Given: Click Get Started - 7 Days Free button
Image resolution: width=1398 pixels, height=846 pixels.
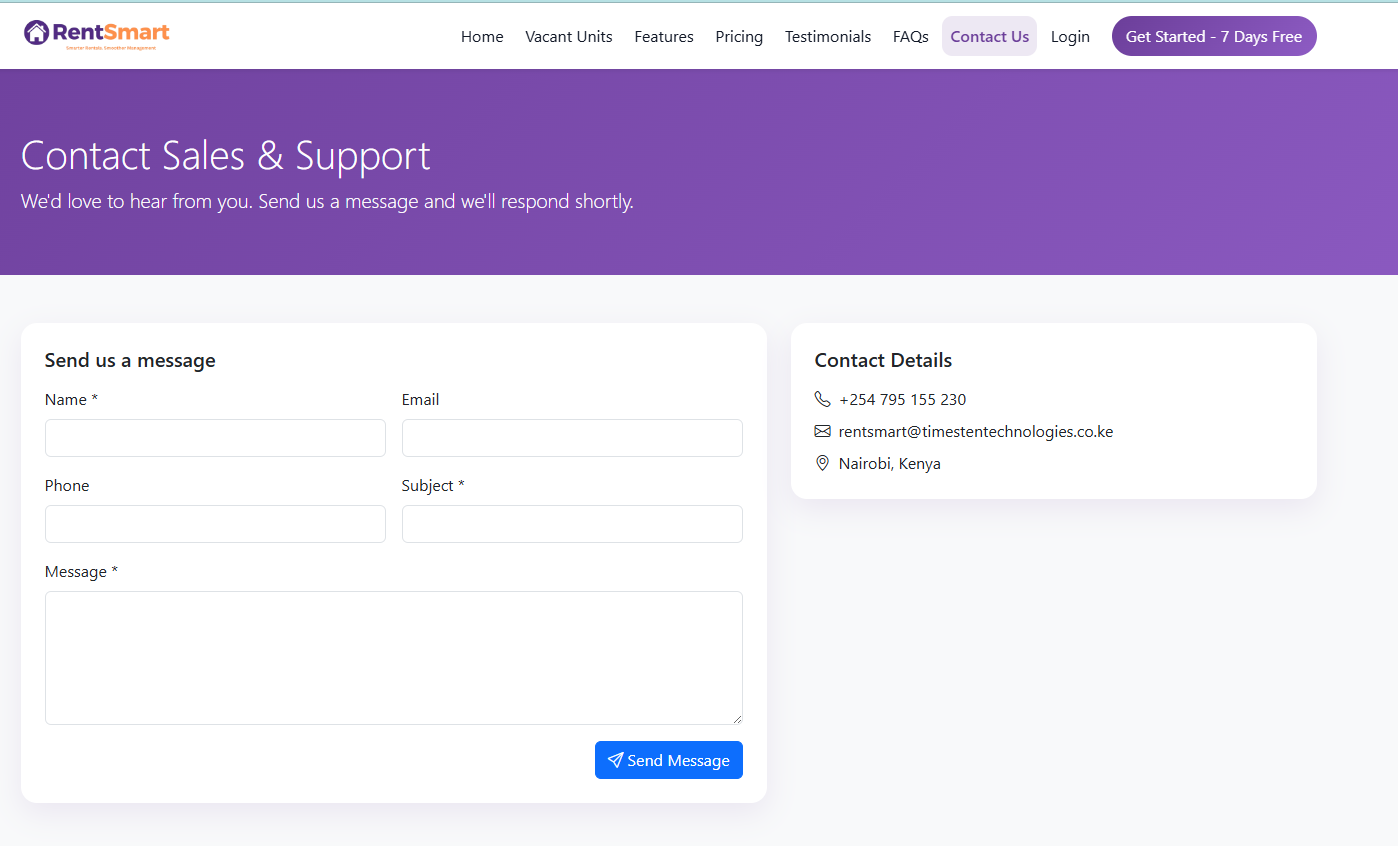Looking at the screenshot, I should coord(1214,36).
